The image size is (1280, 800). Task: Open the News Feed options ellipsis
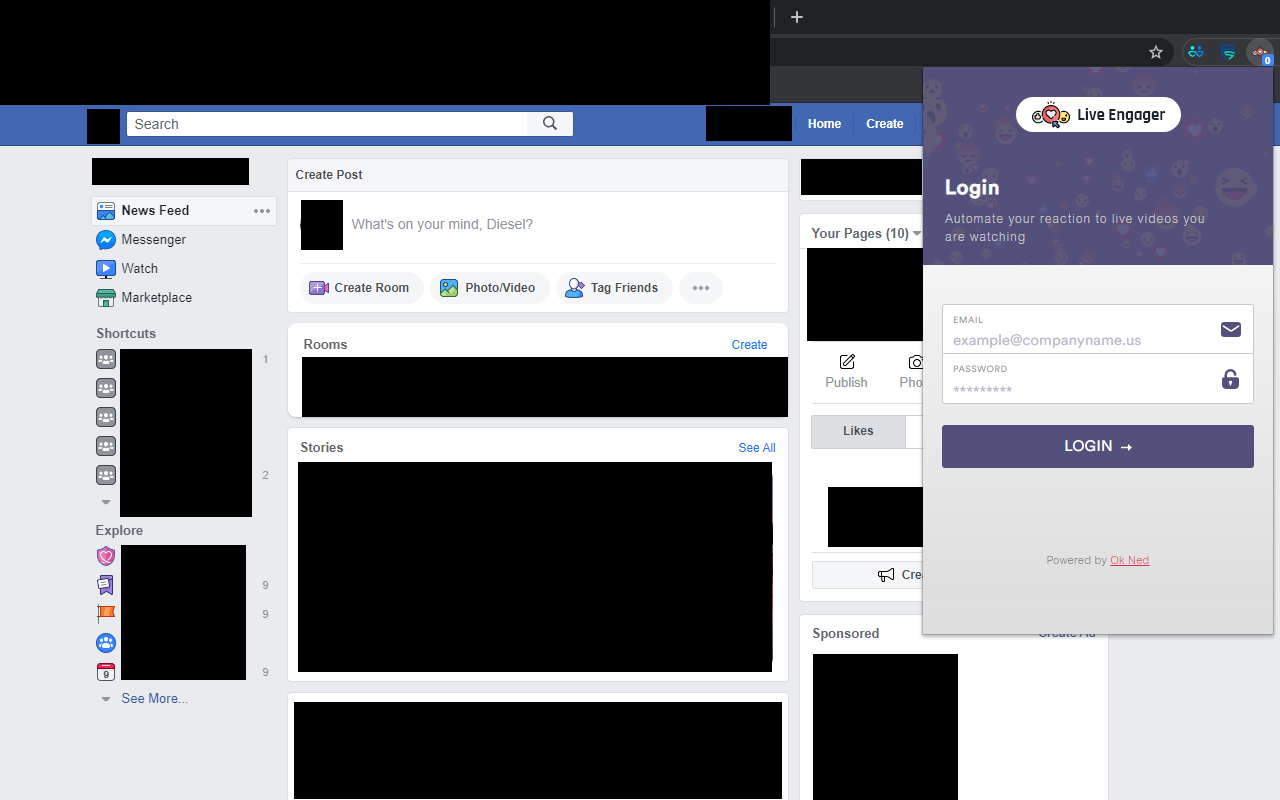tap(262, 211)
